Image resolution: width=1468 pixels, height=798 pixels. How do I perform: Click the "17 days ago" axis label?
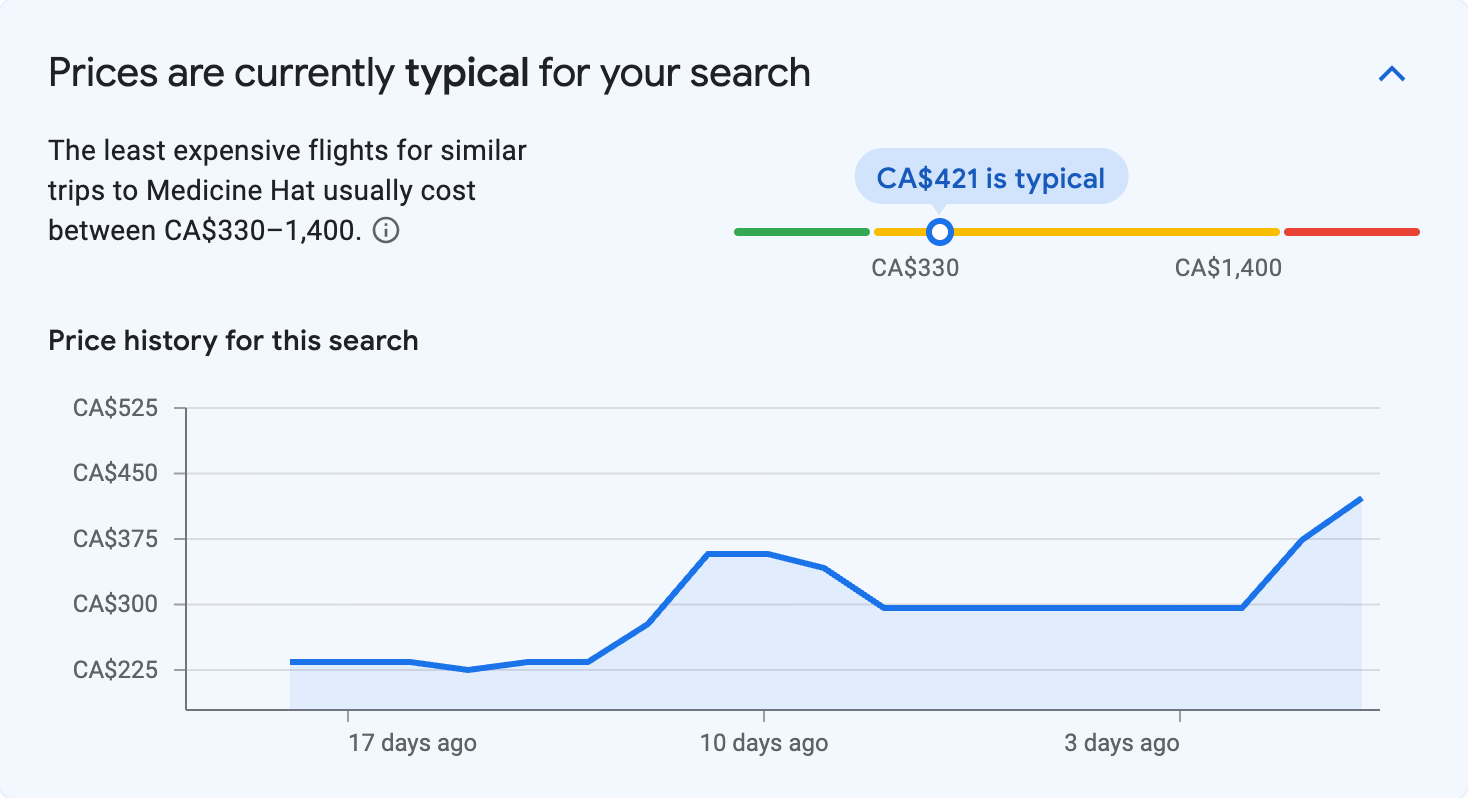(x=412, y=743)
